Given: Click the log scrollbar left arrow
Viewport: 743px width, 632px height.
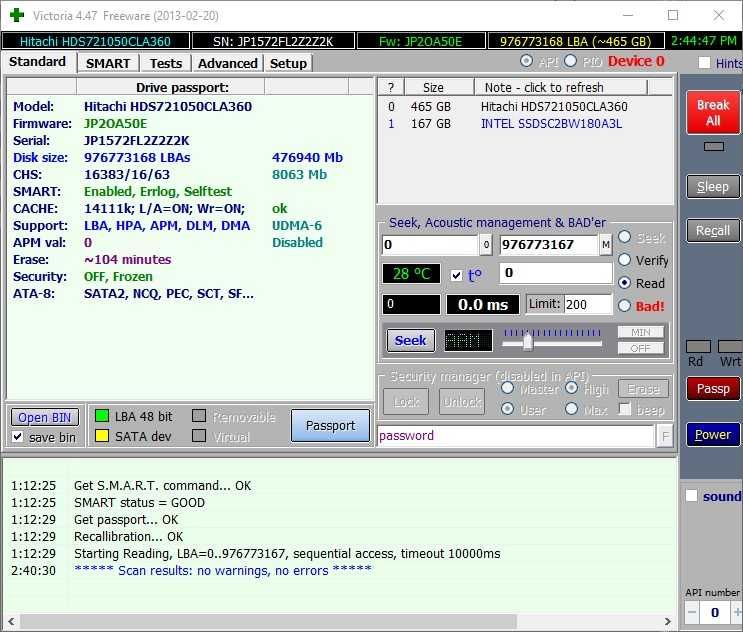Looking at the screenshot, I should pyautogui.click(x=11, y=621).
